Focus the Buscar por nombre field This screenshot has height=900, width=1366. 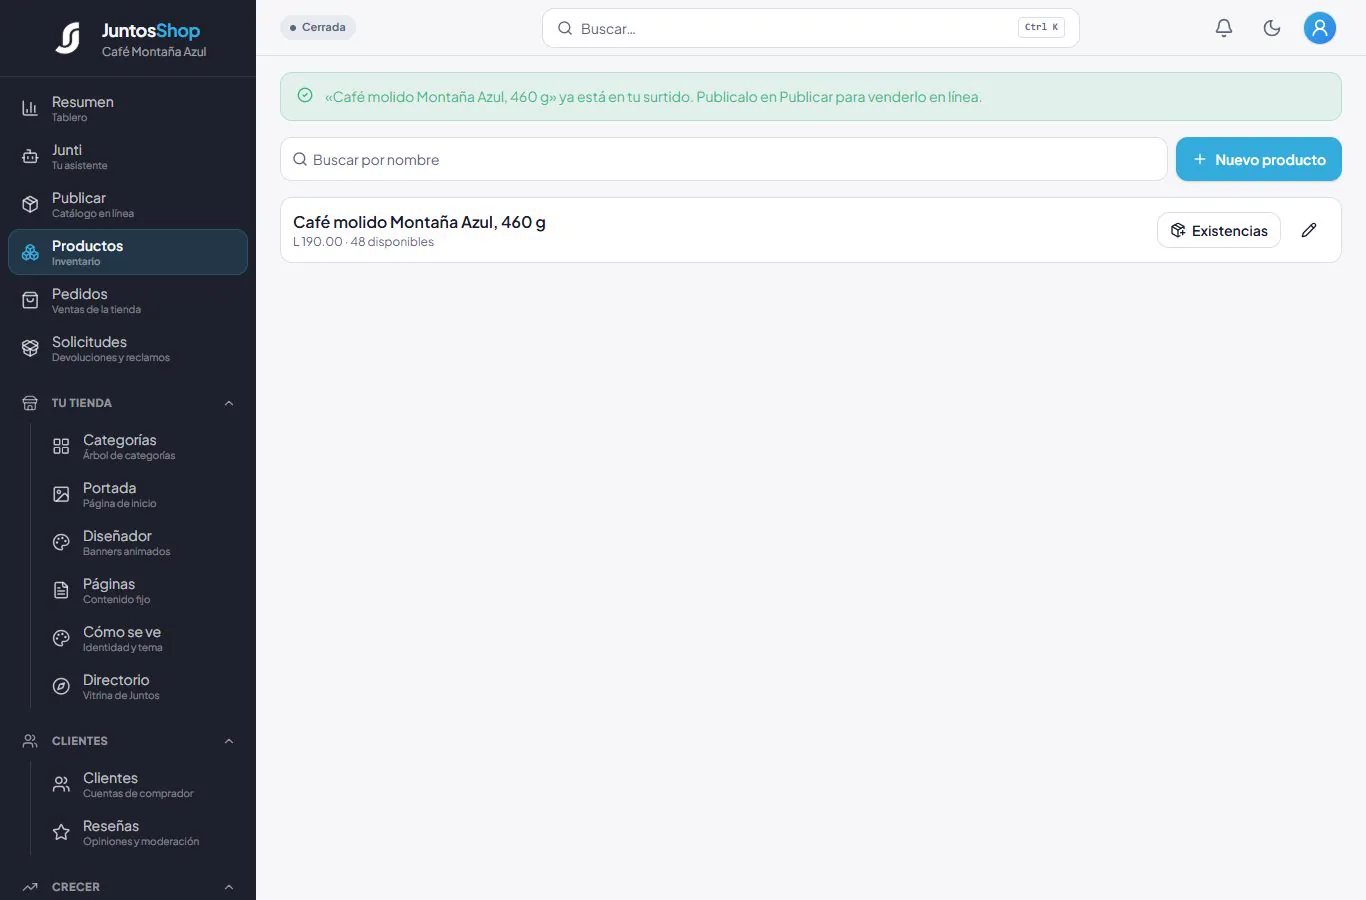724,159
